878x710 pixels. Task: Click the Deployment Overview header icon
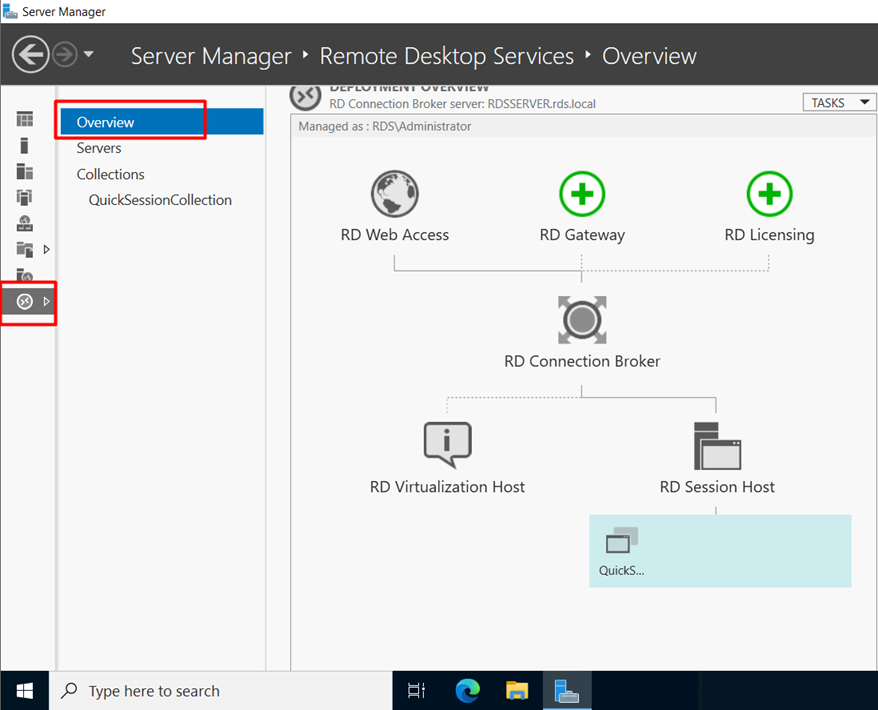[305, 96]
